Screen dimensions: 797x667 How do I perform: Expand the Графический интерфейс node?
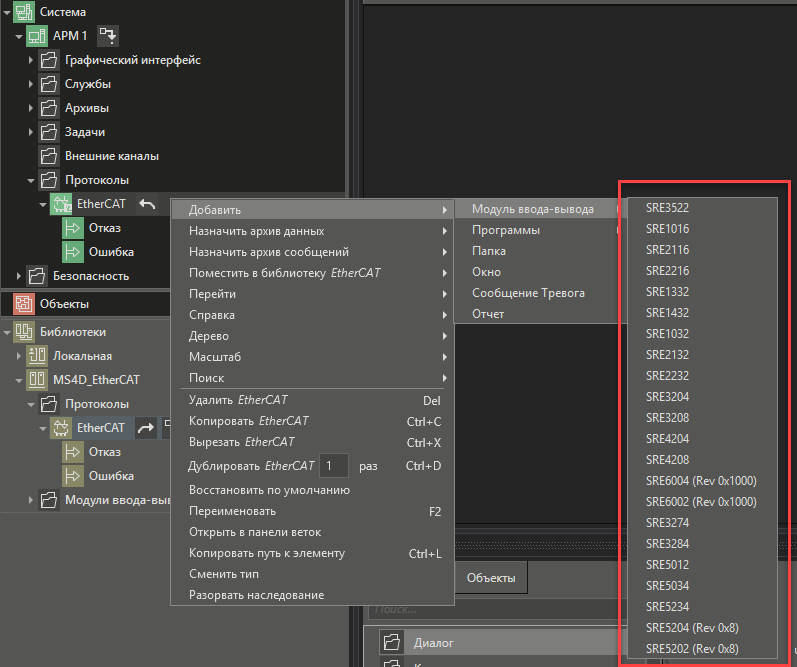30,60
